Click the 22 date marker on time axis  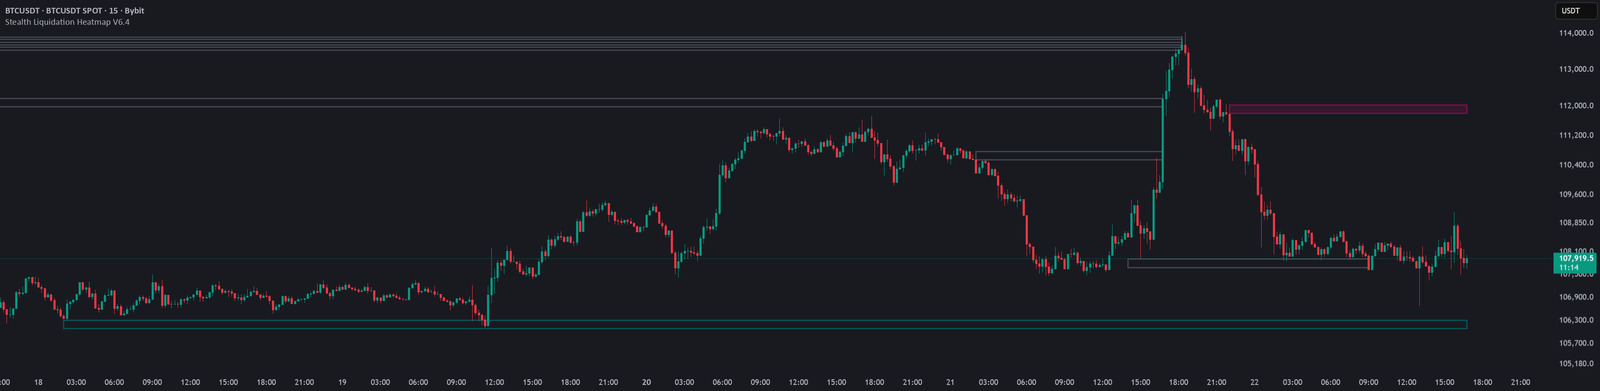pos(1254,382)
